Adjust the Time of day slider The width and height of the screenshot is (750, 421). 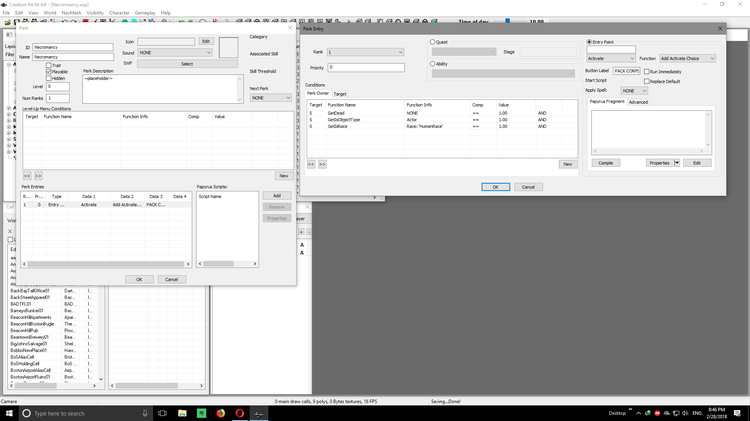[507, 21]
